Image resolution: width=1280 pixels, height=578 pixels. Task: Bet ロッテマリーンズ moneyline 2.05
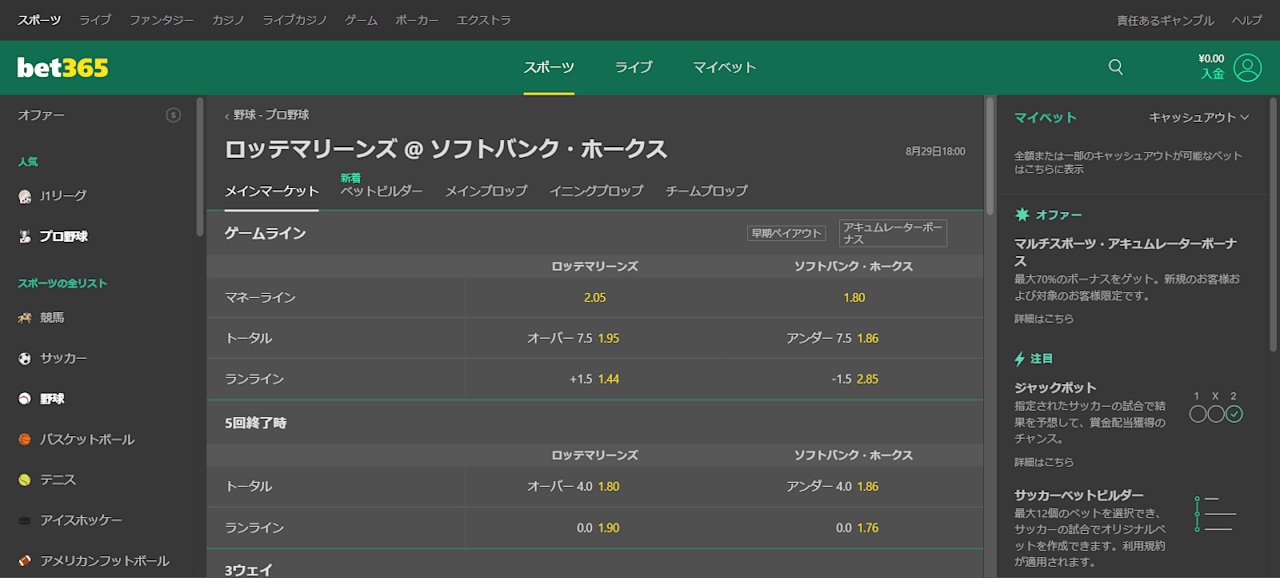pyautogui.click(x=595, y=297)
